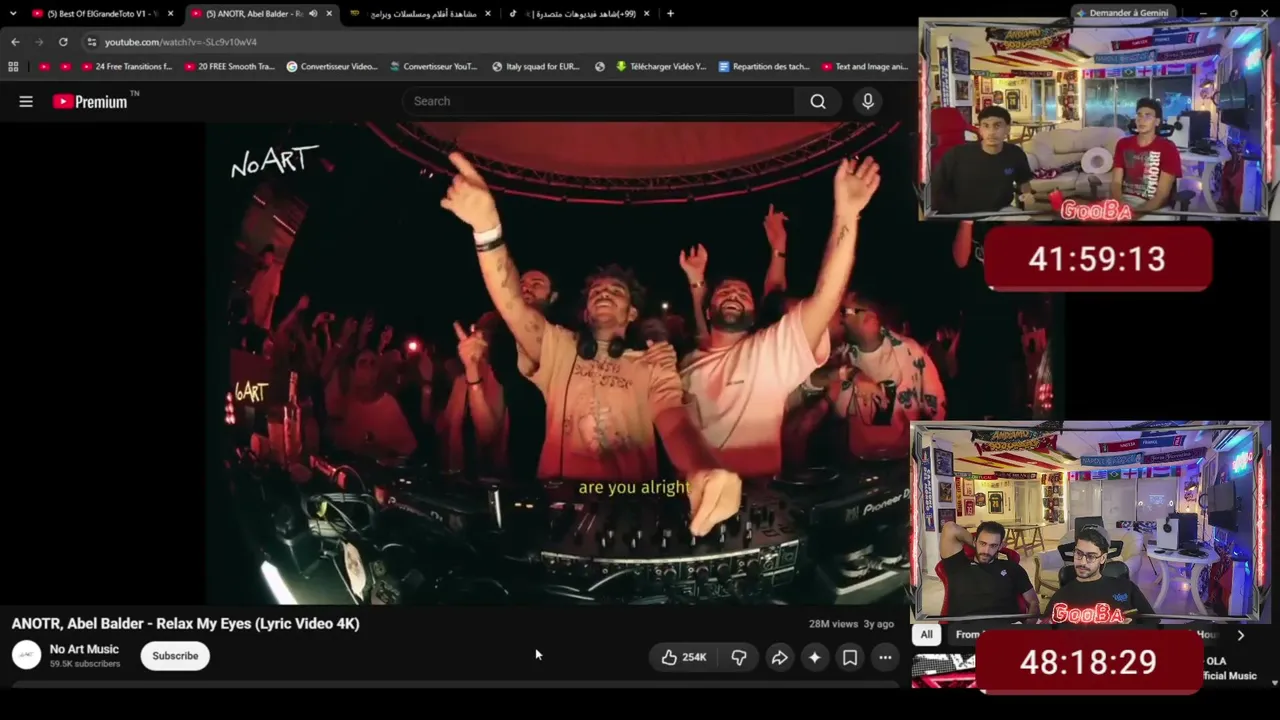Screen dimensions: 1280x720
Task: Reload the YouTube page
Action: coord(63,42)
